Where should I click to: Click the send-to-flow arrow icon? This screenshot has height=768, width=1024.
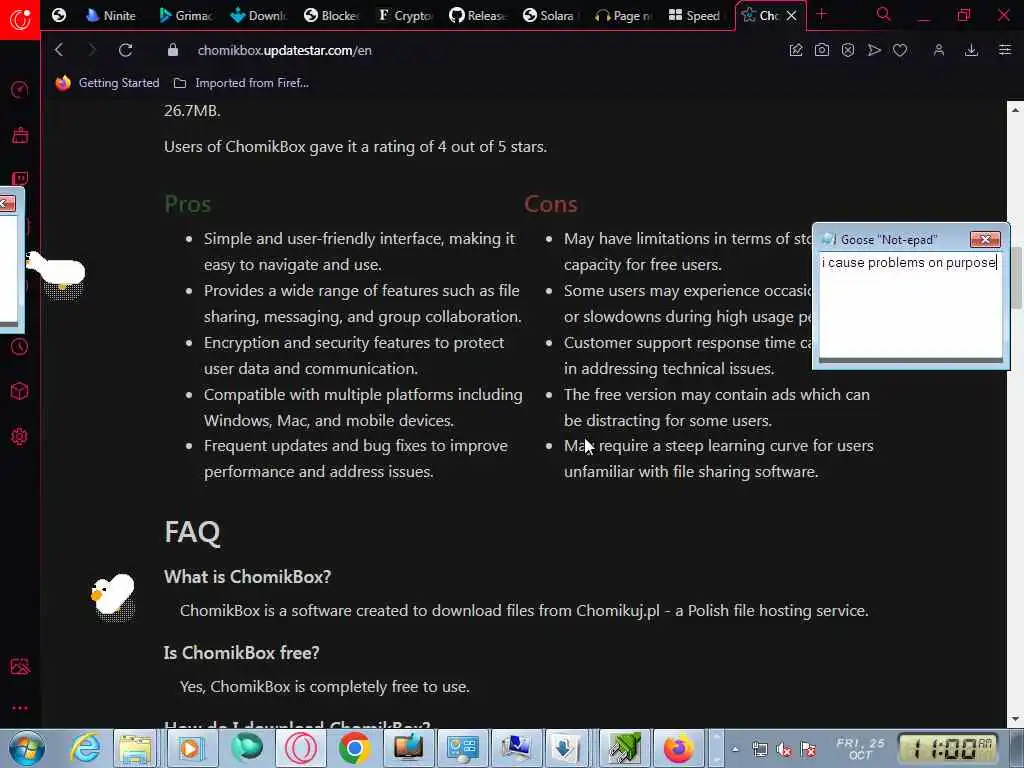(x=874, y=50)
